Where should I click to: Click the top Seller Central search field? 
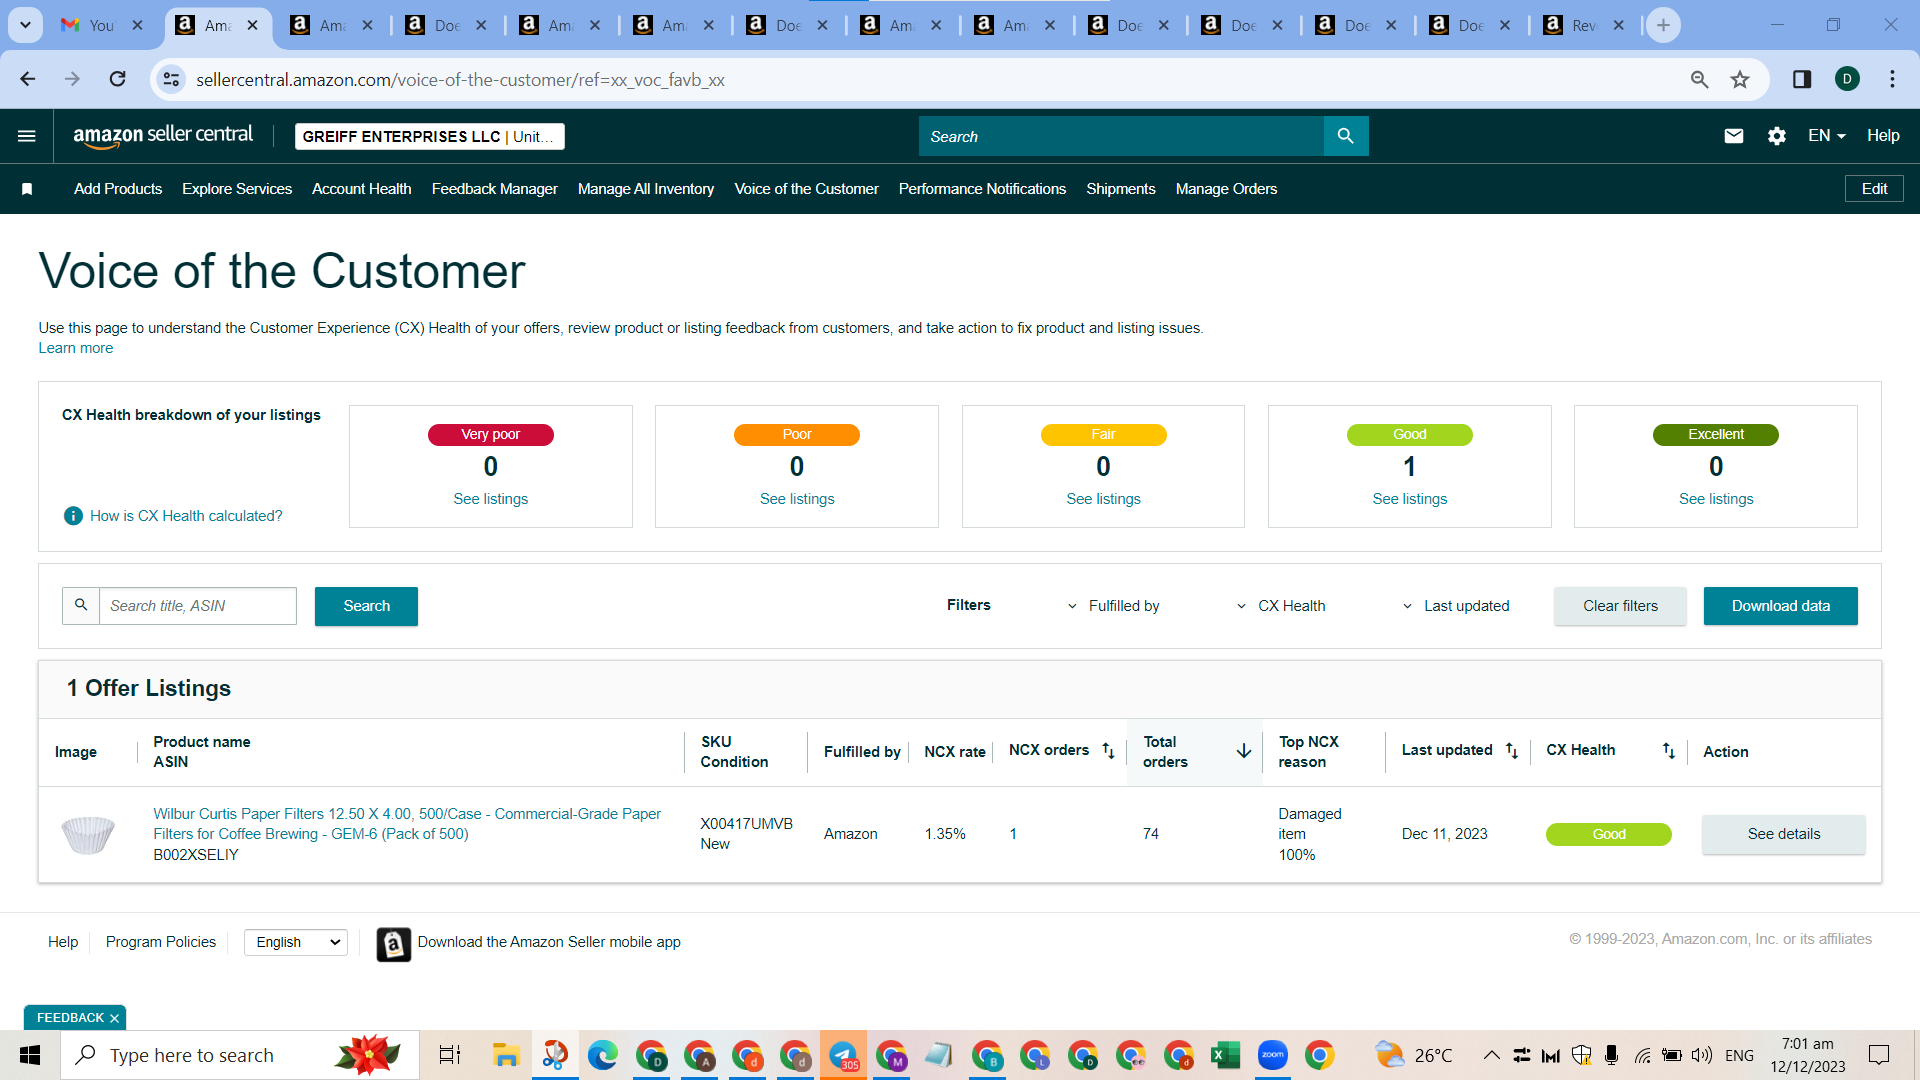(x=1121, y=136)
